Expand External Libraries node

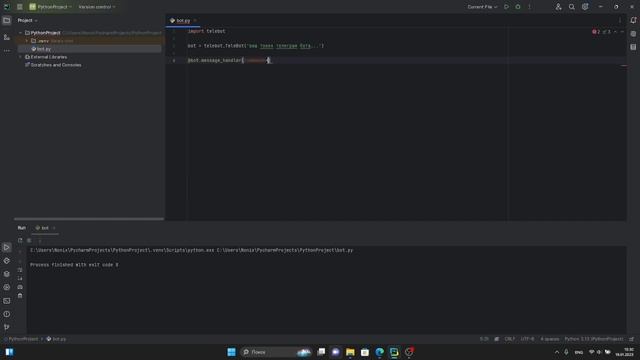coord(20,57)
